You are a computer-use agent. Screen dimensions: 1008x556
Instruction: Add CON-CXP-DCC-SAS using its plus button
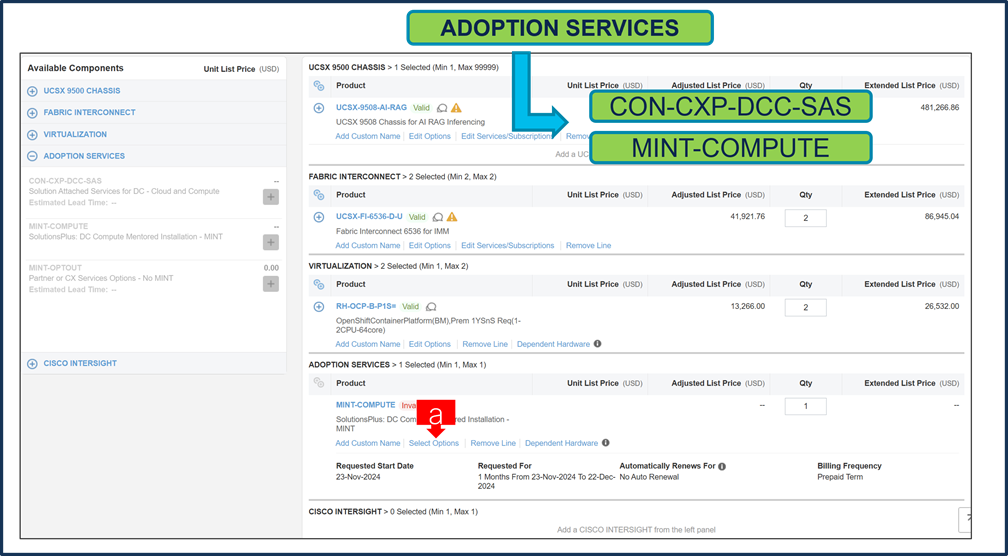[271, 197]
